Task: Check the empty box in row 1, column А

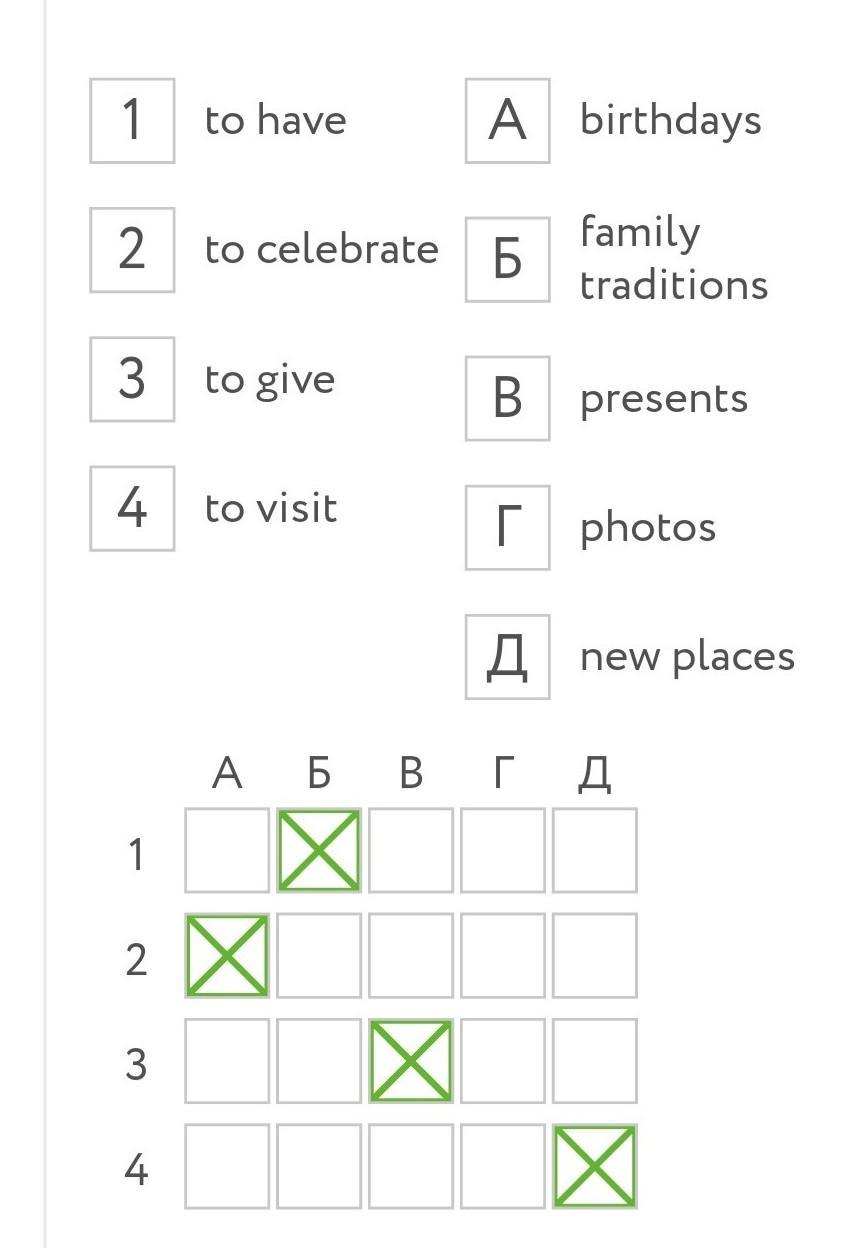Action: tap(227, 850)
